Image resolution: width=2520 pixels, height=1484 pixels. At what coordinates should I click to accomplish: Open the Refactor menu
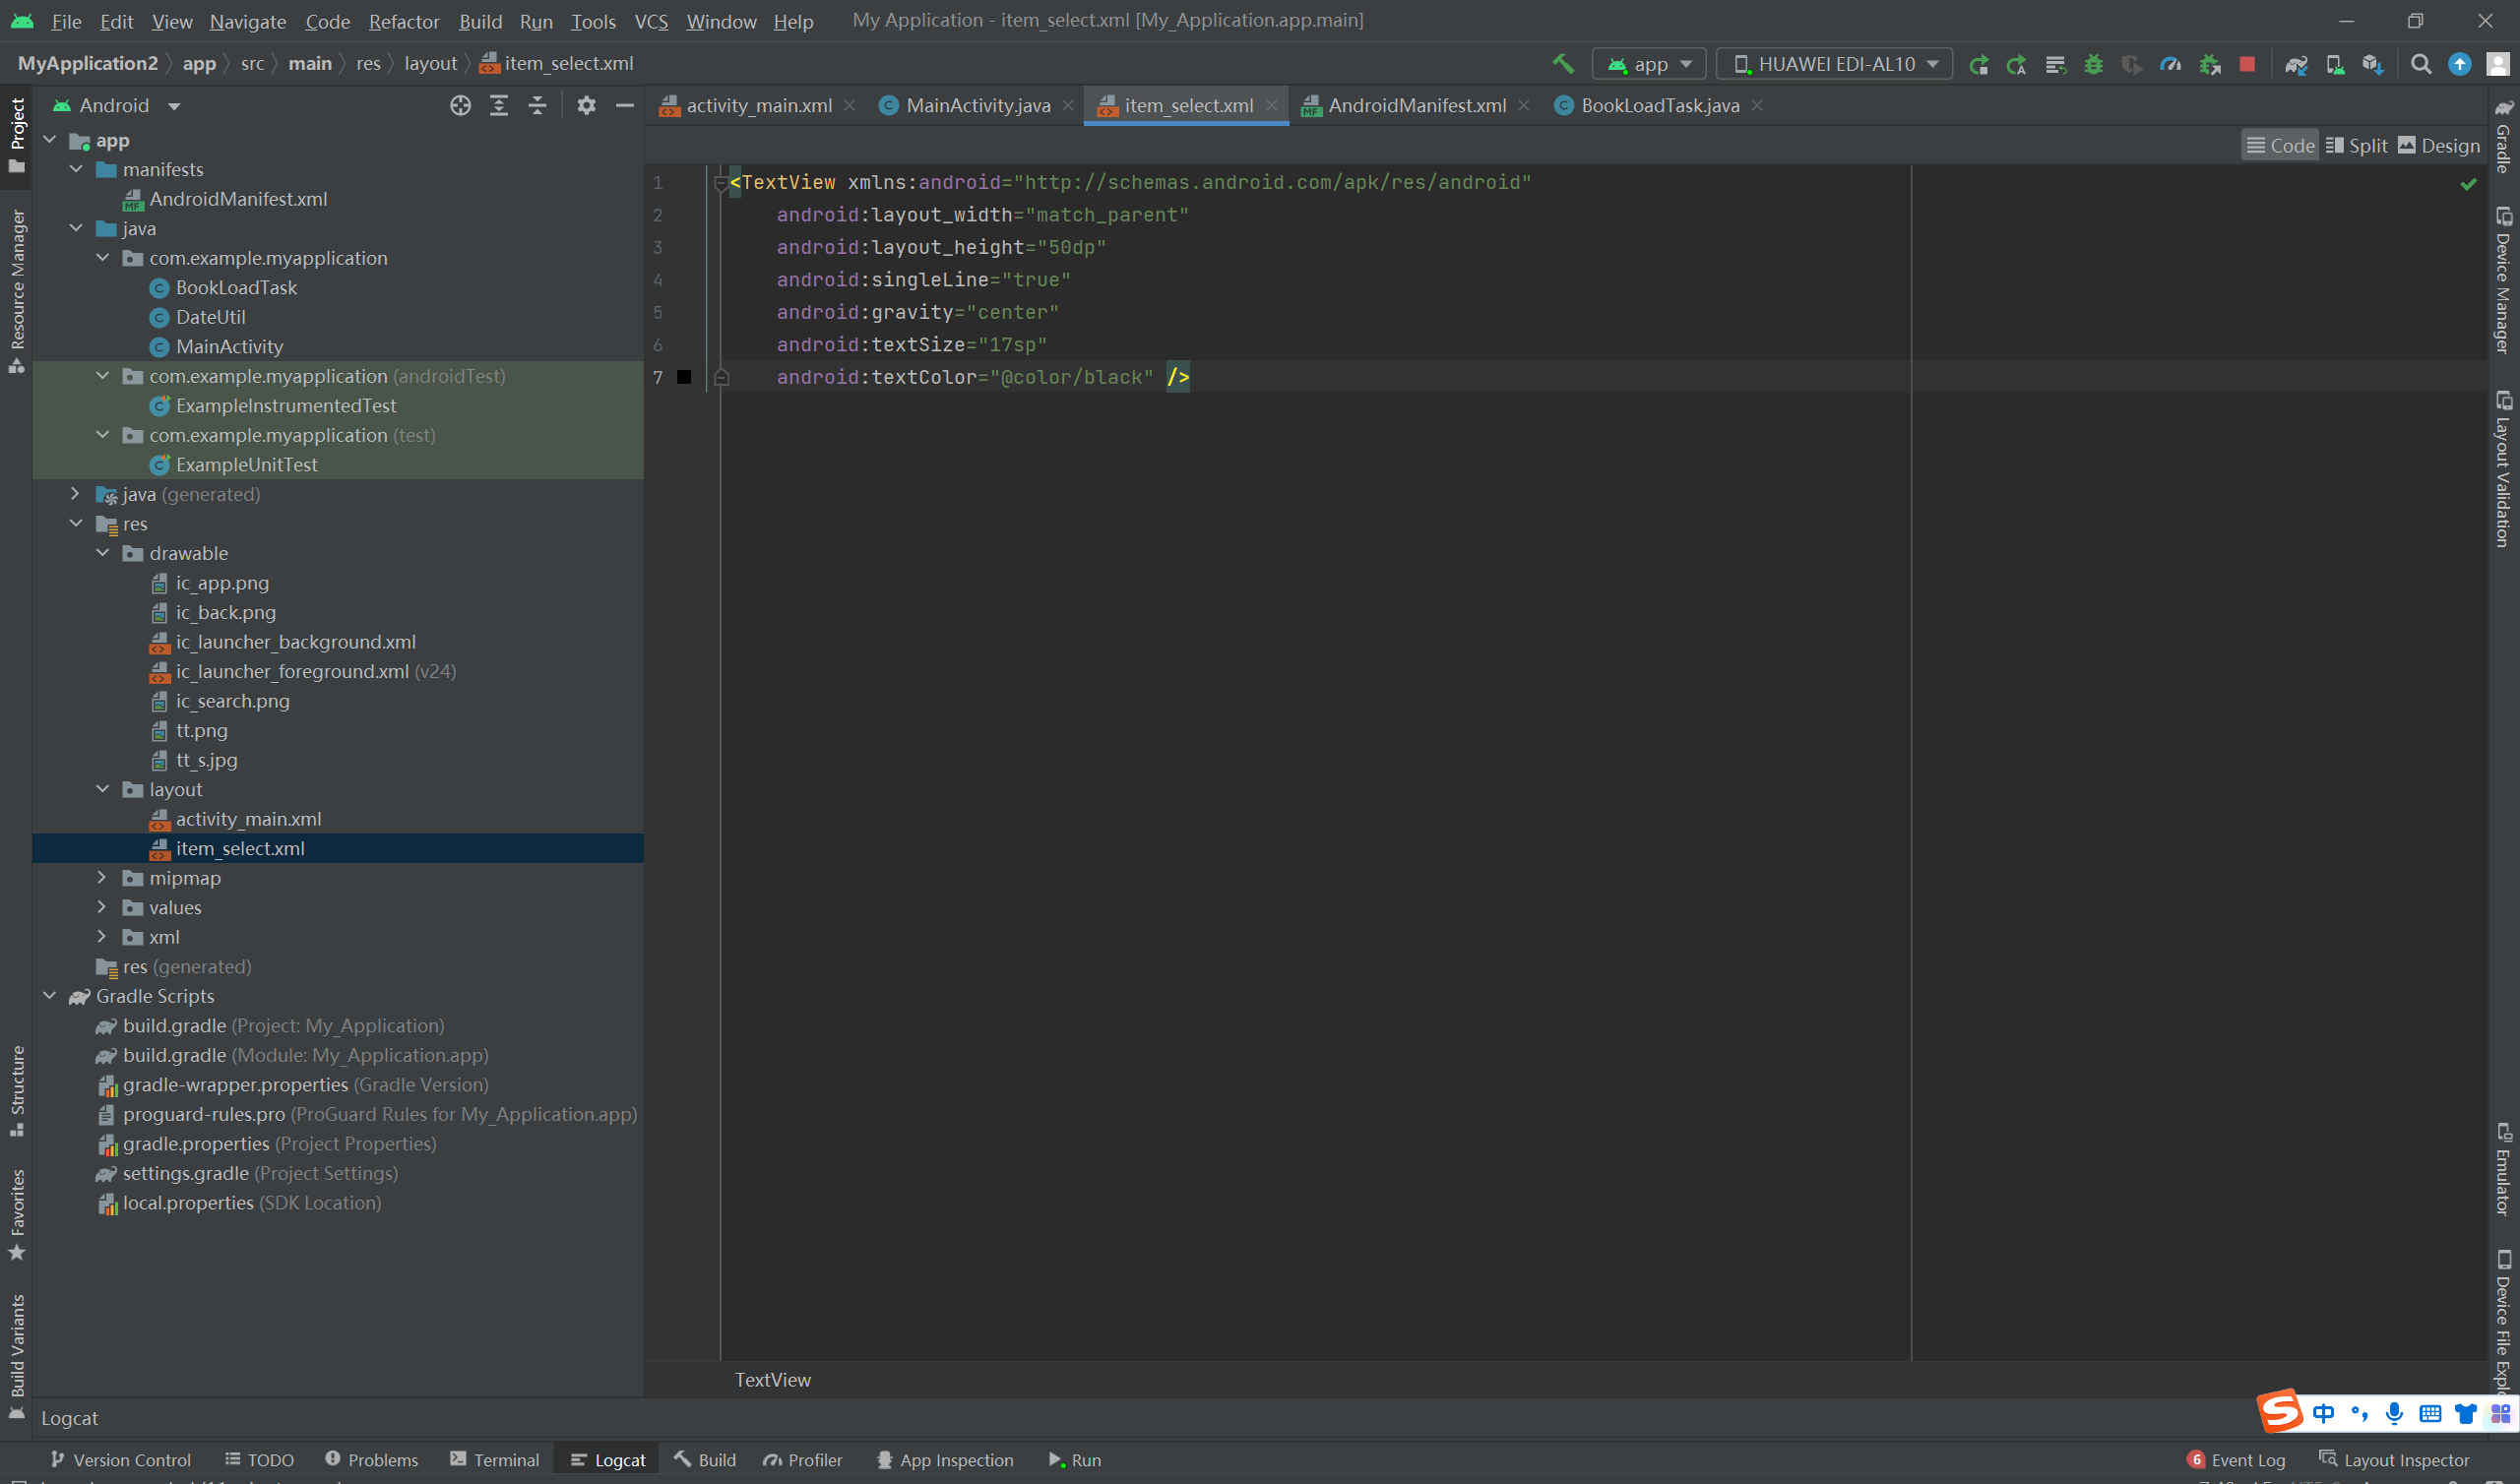coord(403,21)
